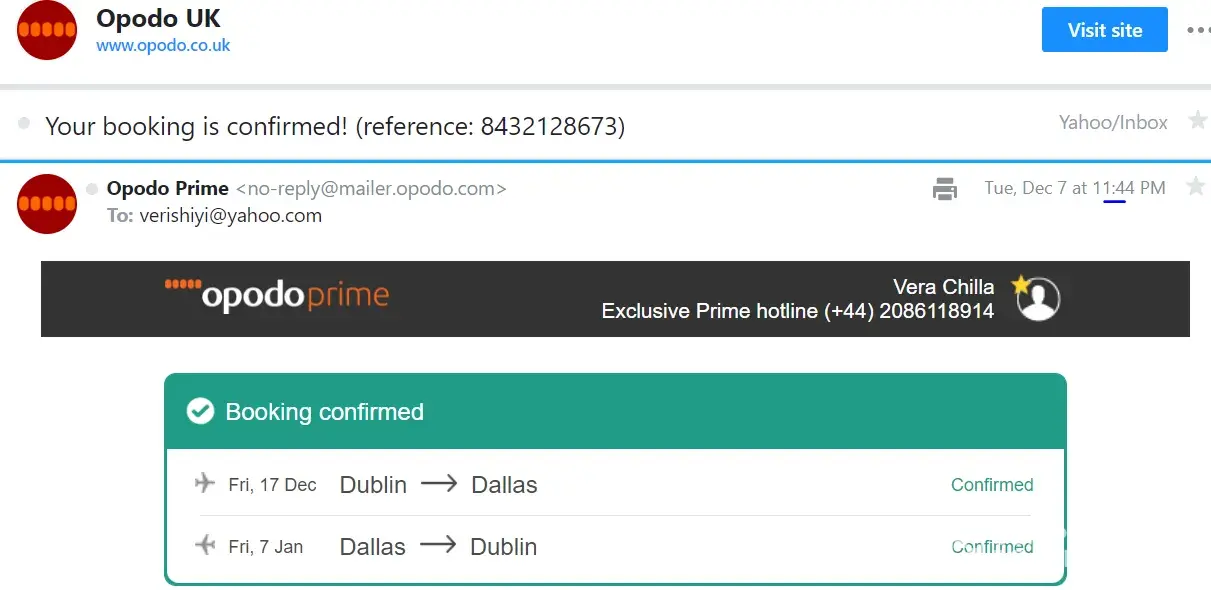This screenshot has width=1211, height=590.
Task: Click the opodo prime banner logo
Action: coord(277,296)
